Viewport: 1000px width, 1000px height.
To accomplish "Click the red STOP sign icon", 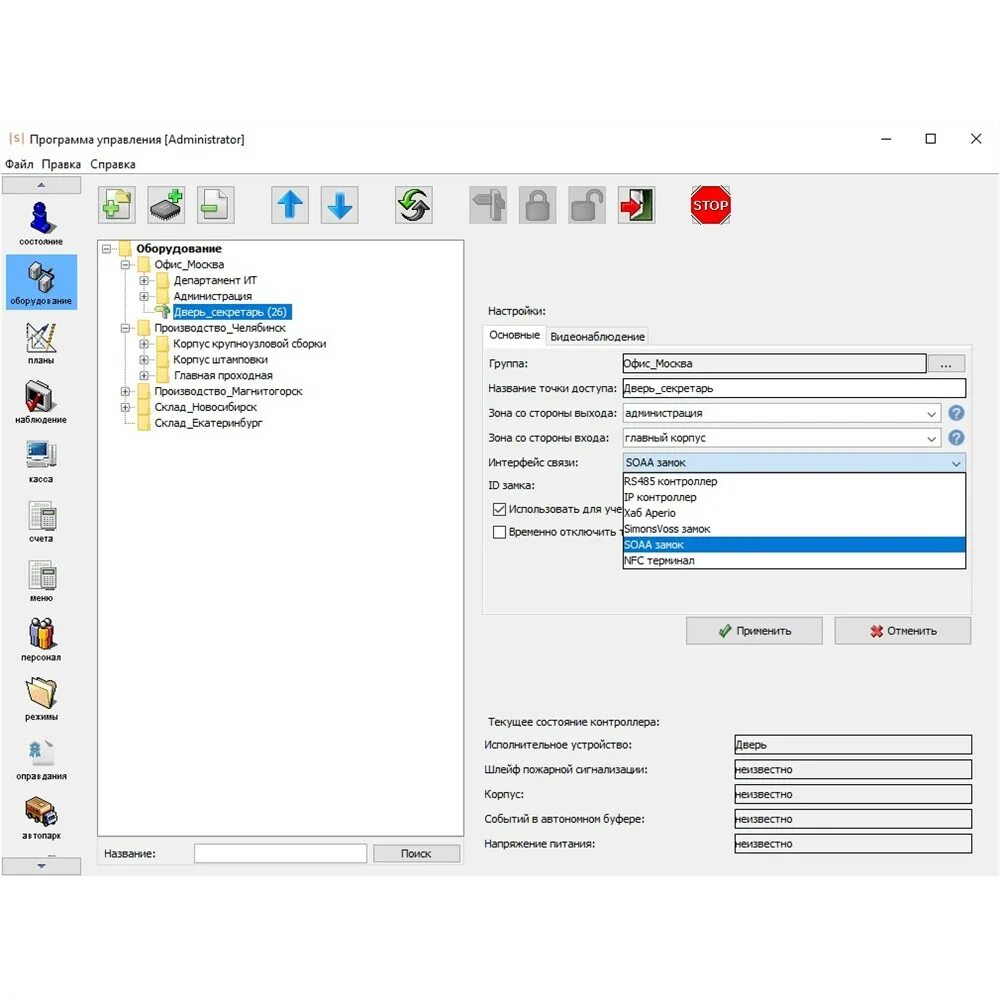I will (x=710, y=205).
